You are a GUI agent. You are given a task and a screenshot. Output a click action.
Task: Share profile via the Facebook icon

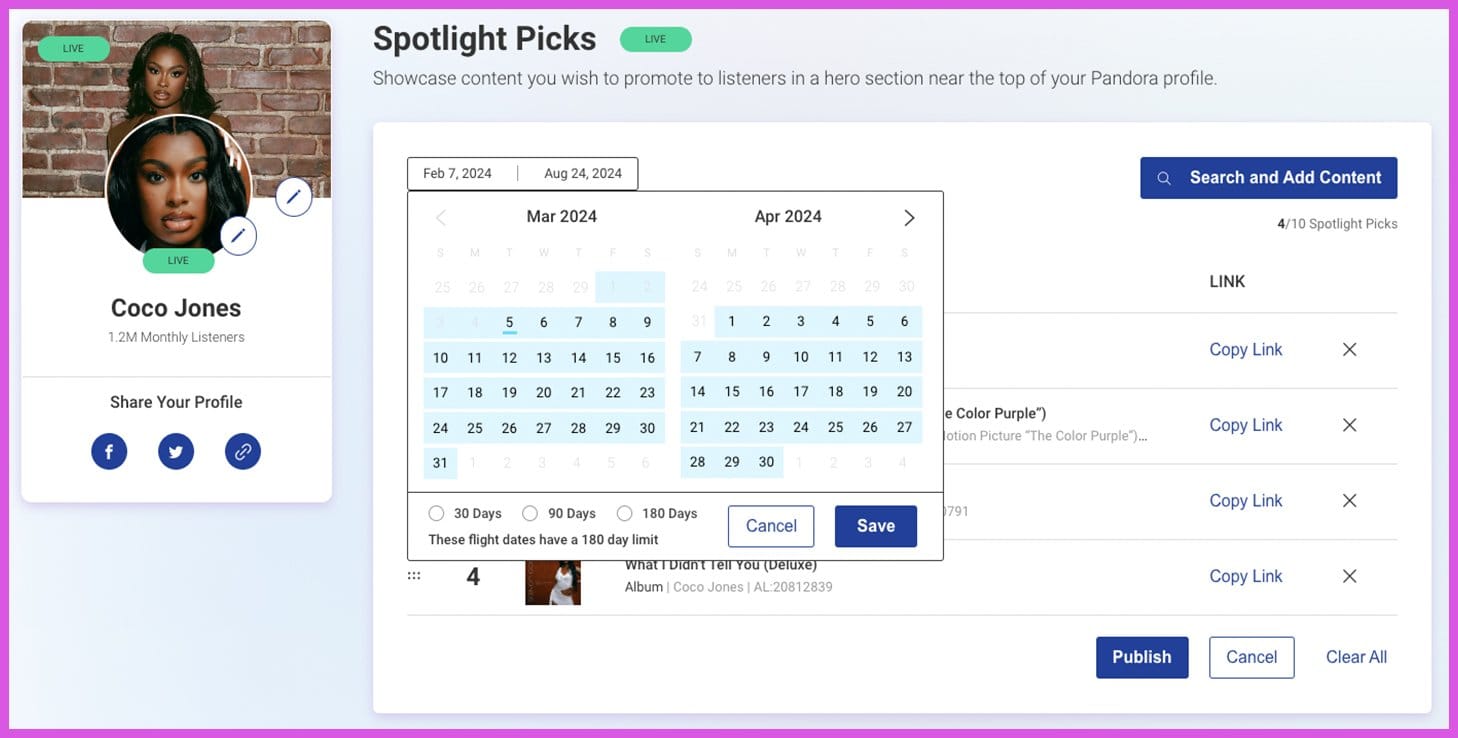[x=109, y=451]
